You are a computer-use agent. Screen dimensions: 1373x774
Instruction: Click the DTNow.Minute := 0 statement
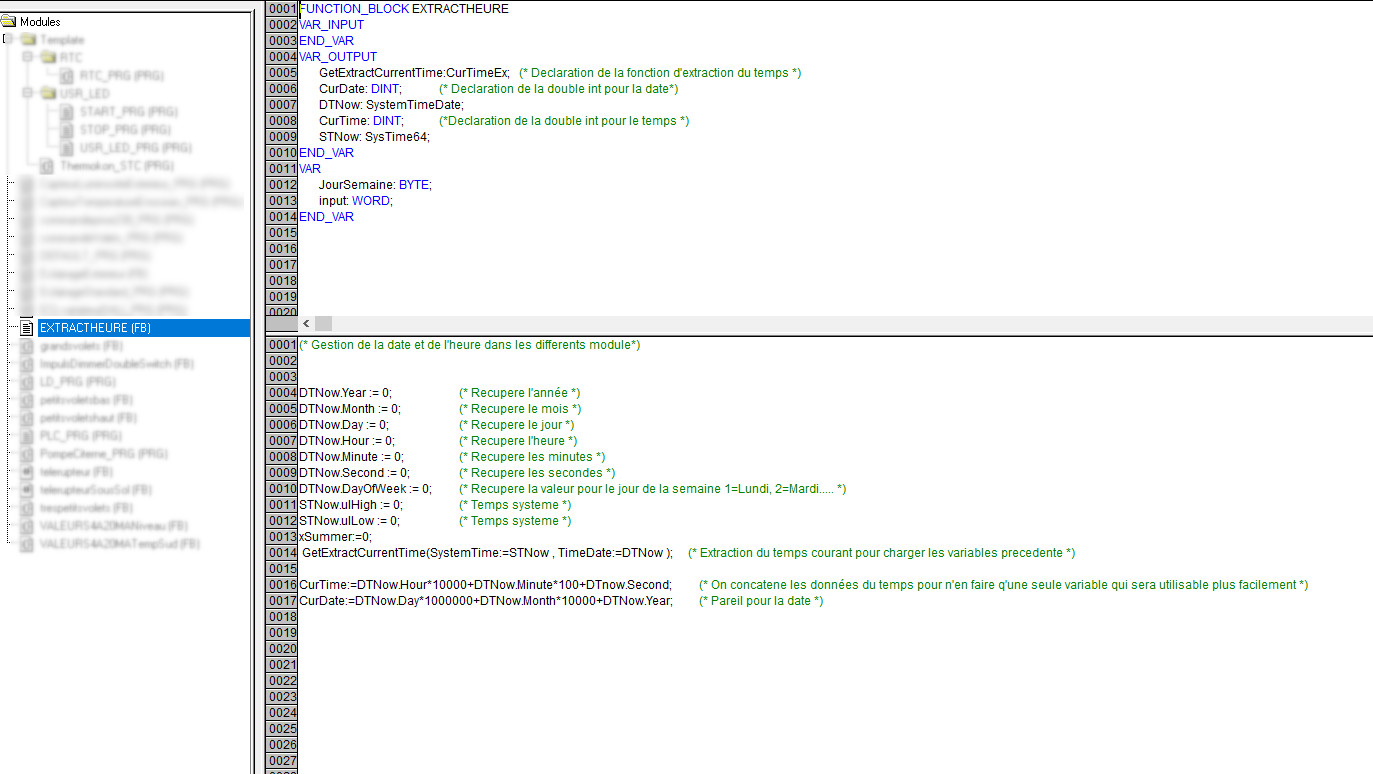coord(351,457)
